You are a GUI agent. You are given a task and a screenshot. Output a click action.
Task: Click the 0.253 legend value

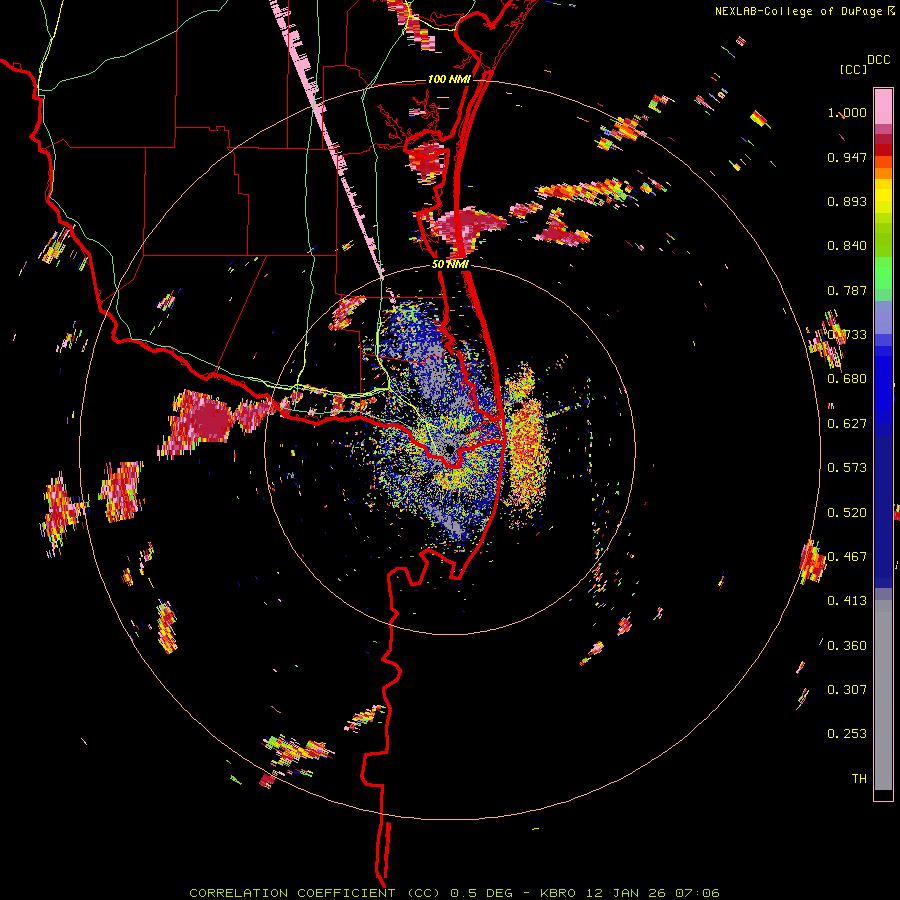[847, 734]
